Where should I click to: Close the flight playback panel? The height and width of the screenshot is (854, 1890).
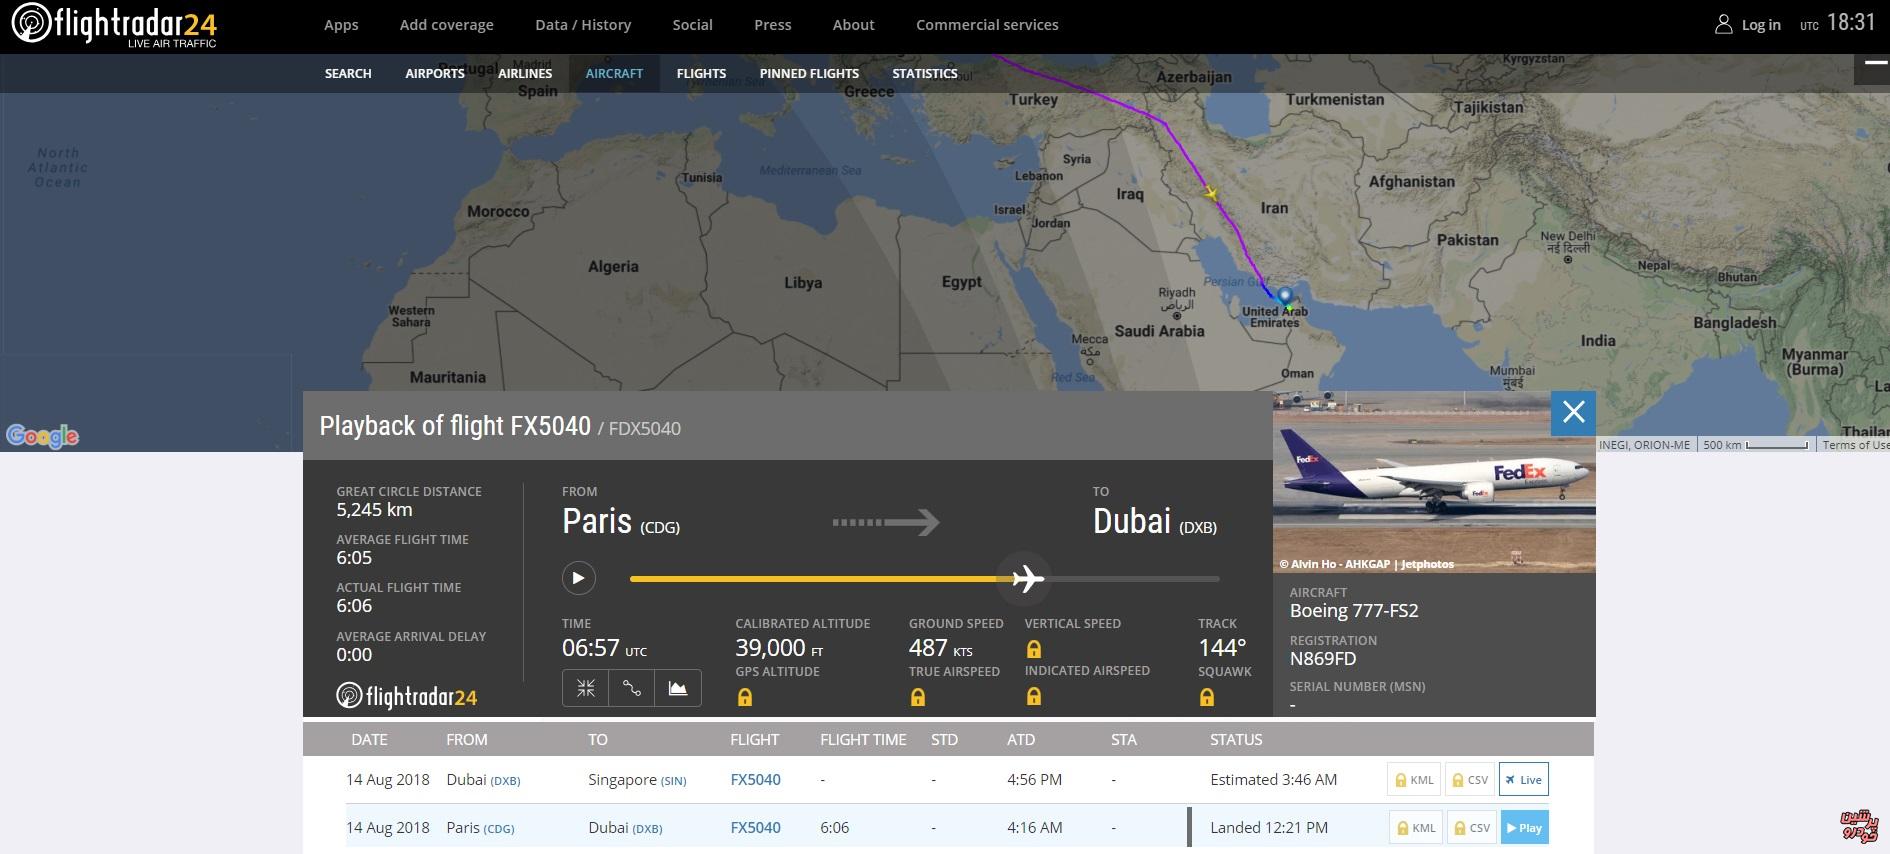(x=1573, y=412)
